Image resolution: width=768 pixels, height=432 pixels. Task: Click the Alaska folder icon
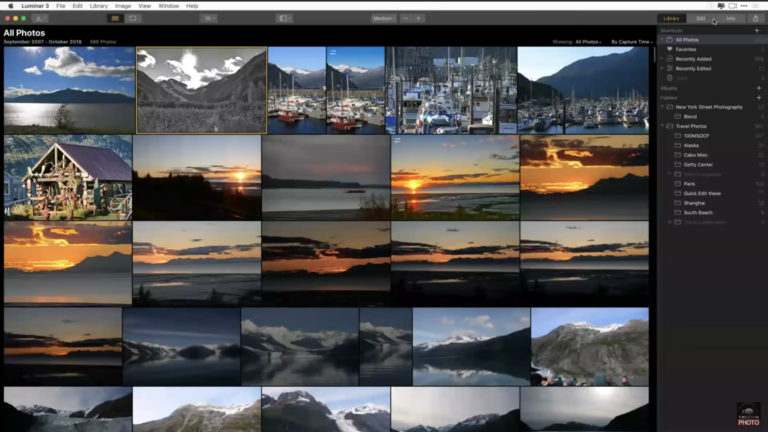click(678, 145)
